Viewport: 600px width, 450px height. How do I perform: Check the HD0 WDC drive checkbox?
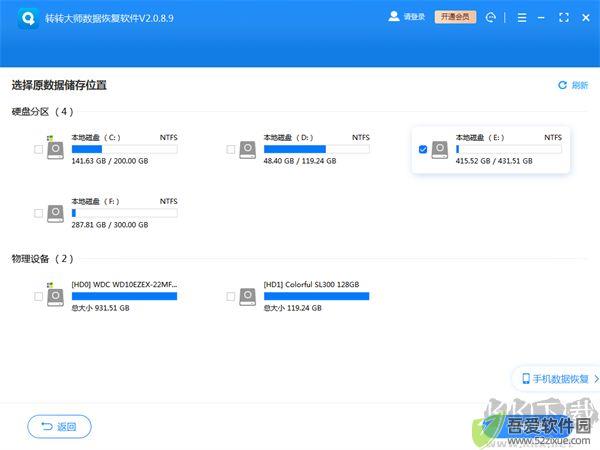pyautogui.click(x=38, y=296)
